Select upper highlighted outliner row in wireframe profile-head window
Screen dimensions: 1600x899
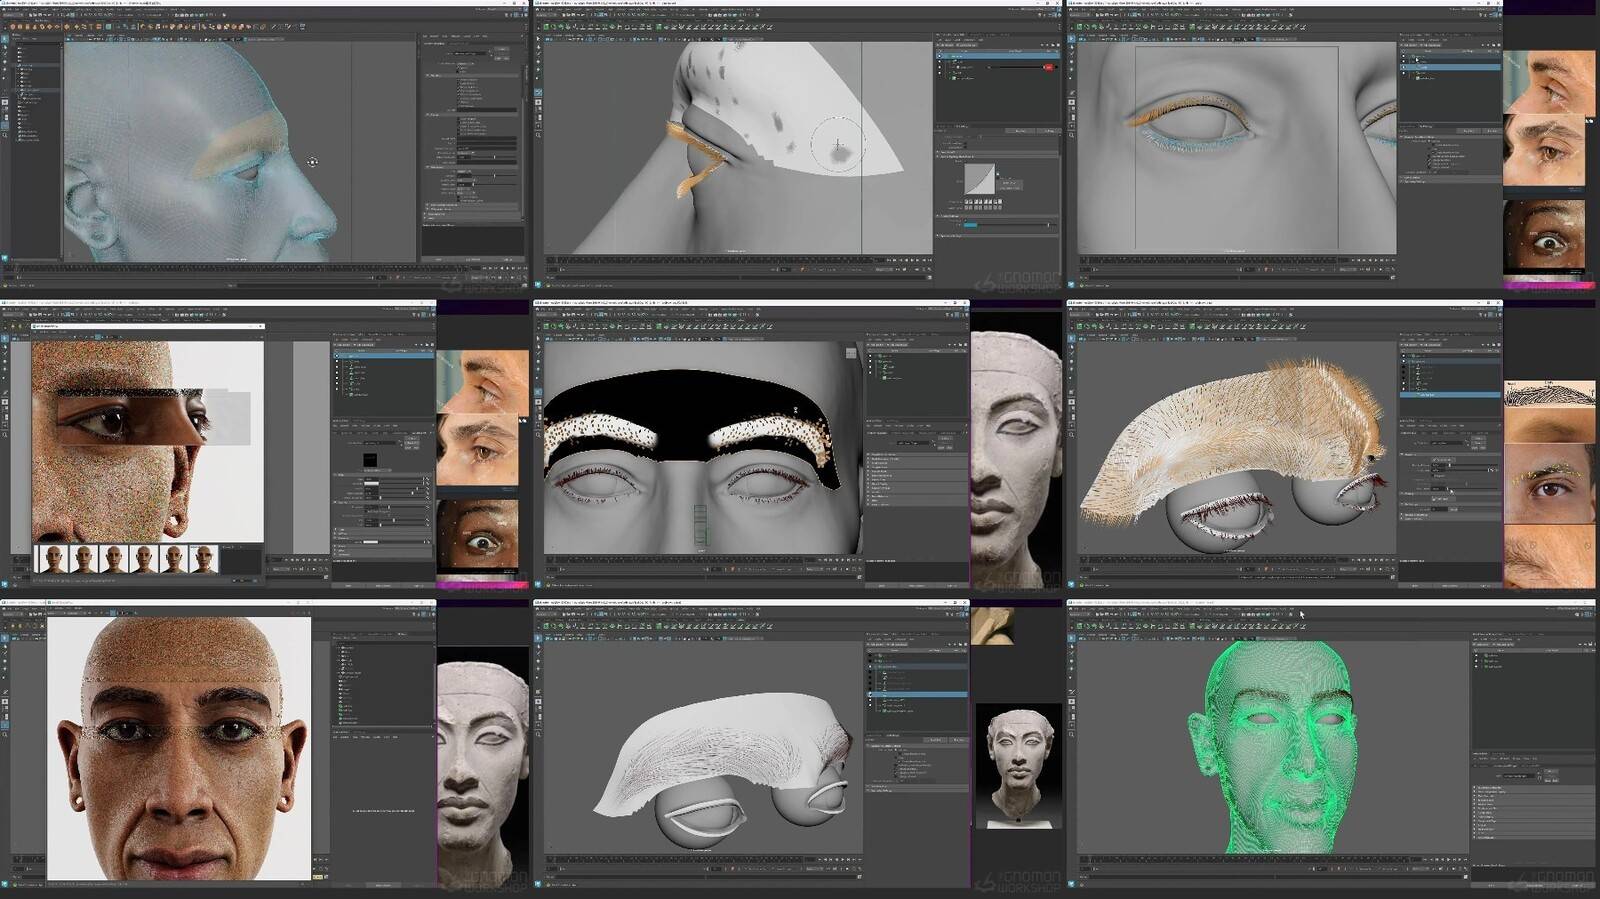[x=37, y=65]
